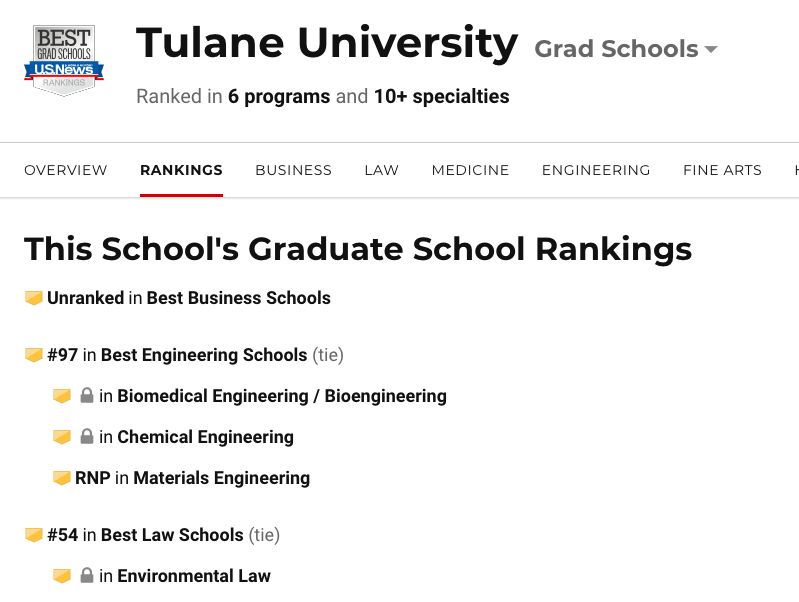The width and height of the screenshot is (799, 602).
Task: Open the Law tab
Action: (x=381, y=170)
